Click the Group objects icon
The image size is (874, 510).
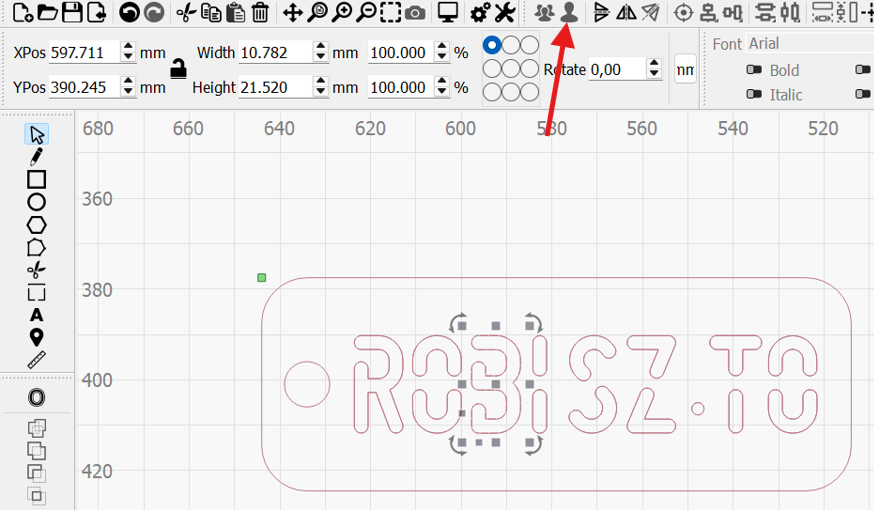click(544, 12)
